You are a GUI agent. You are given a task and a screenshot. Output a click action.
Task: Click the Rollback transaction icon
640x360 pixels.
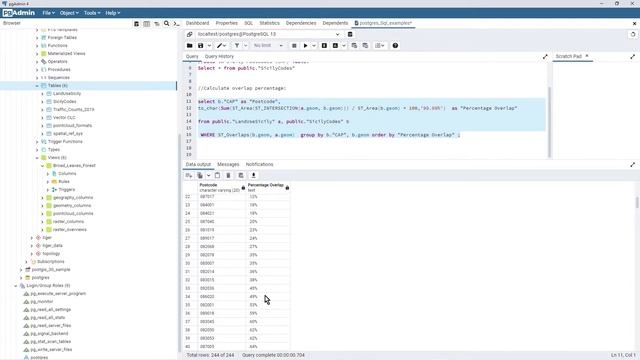tap(365, 46)
